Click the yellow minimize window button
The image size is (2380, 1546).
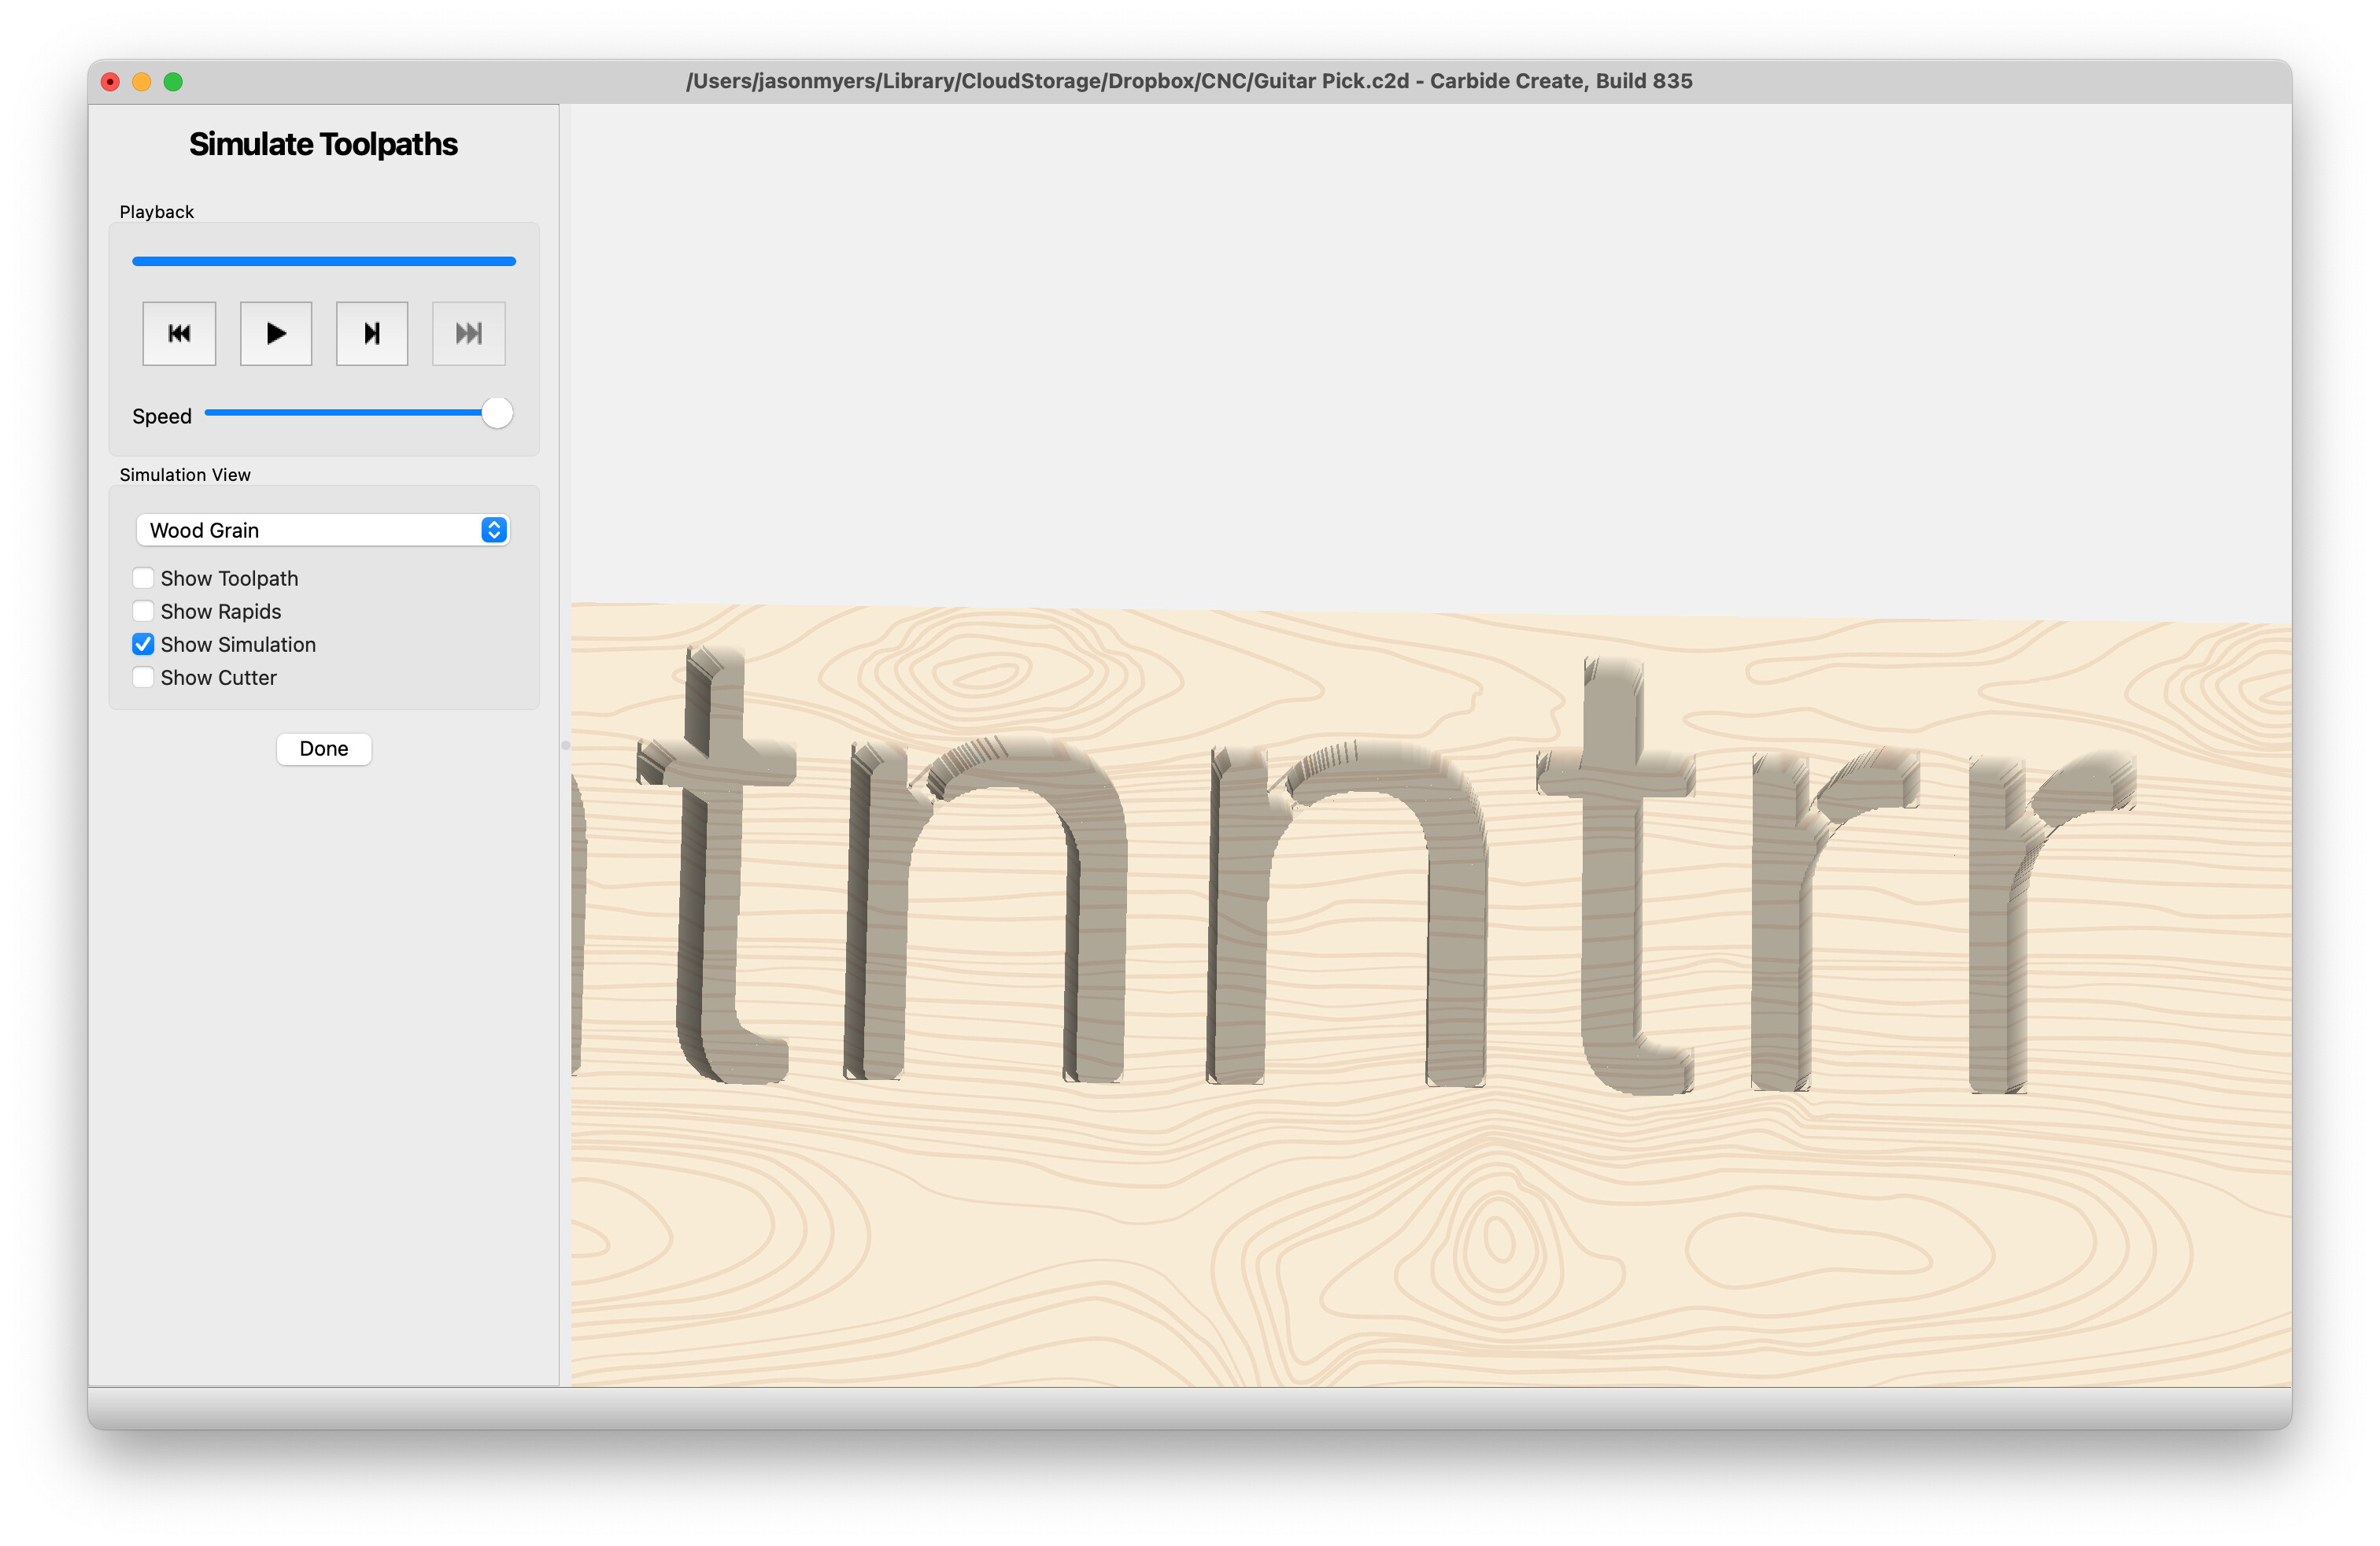click(x=142, y=82)
